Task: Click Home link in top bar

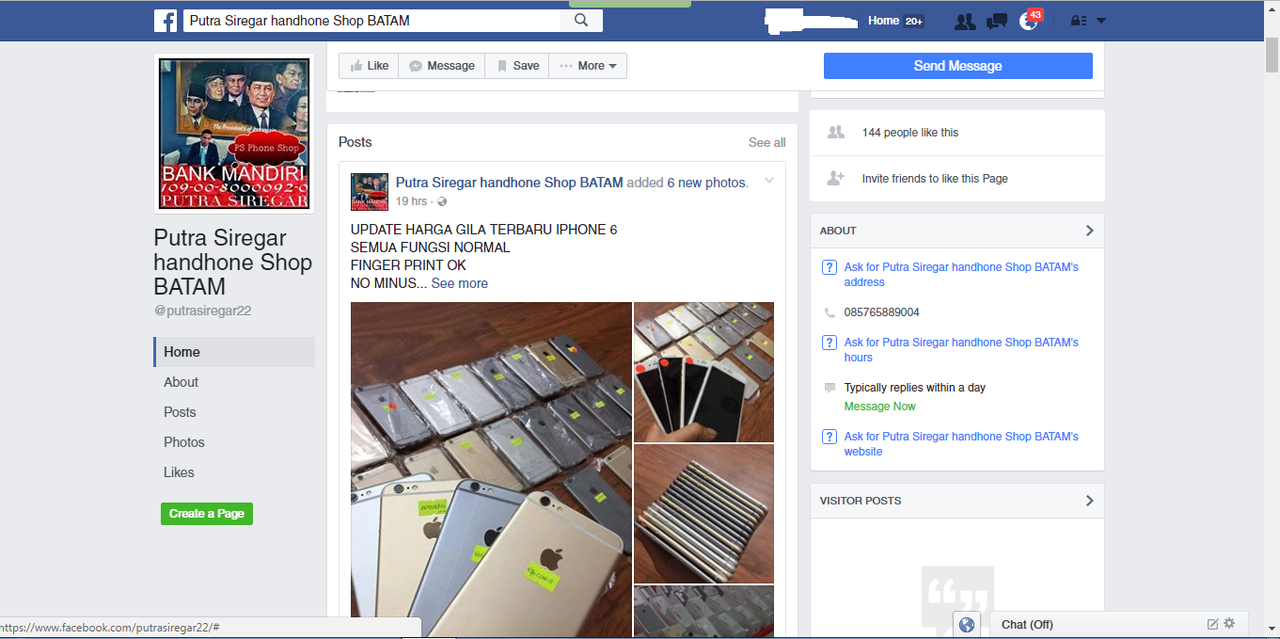Action: pos(883,21)
